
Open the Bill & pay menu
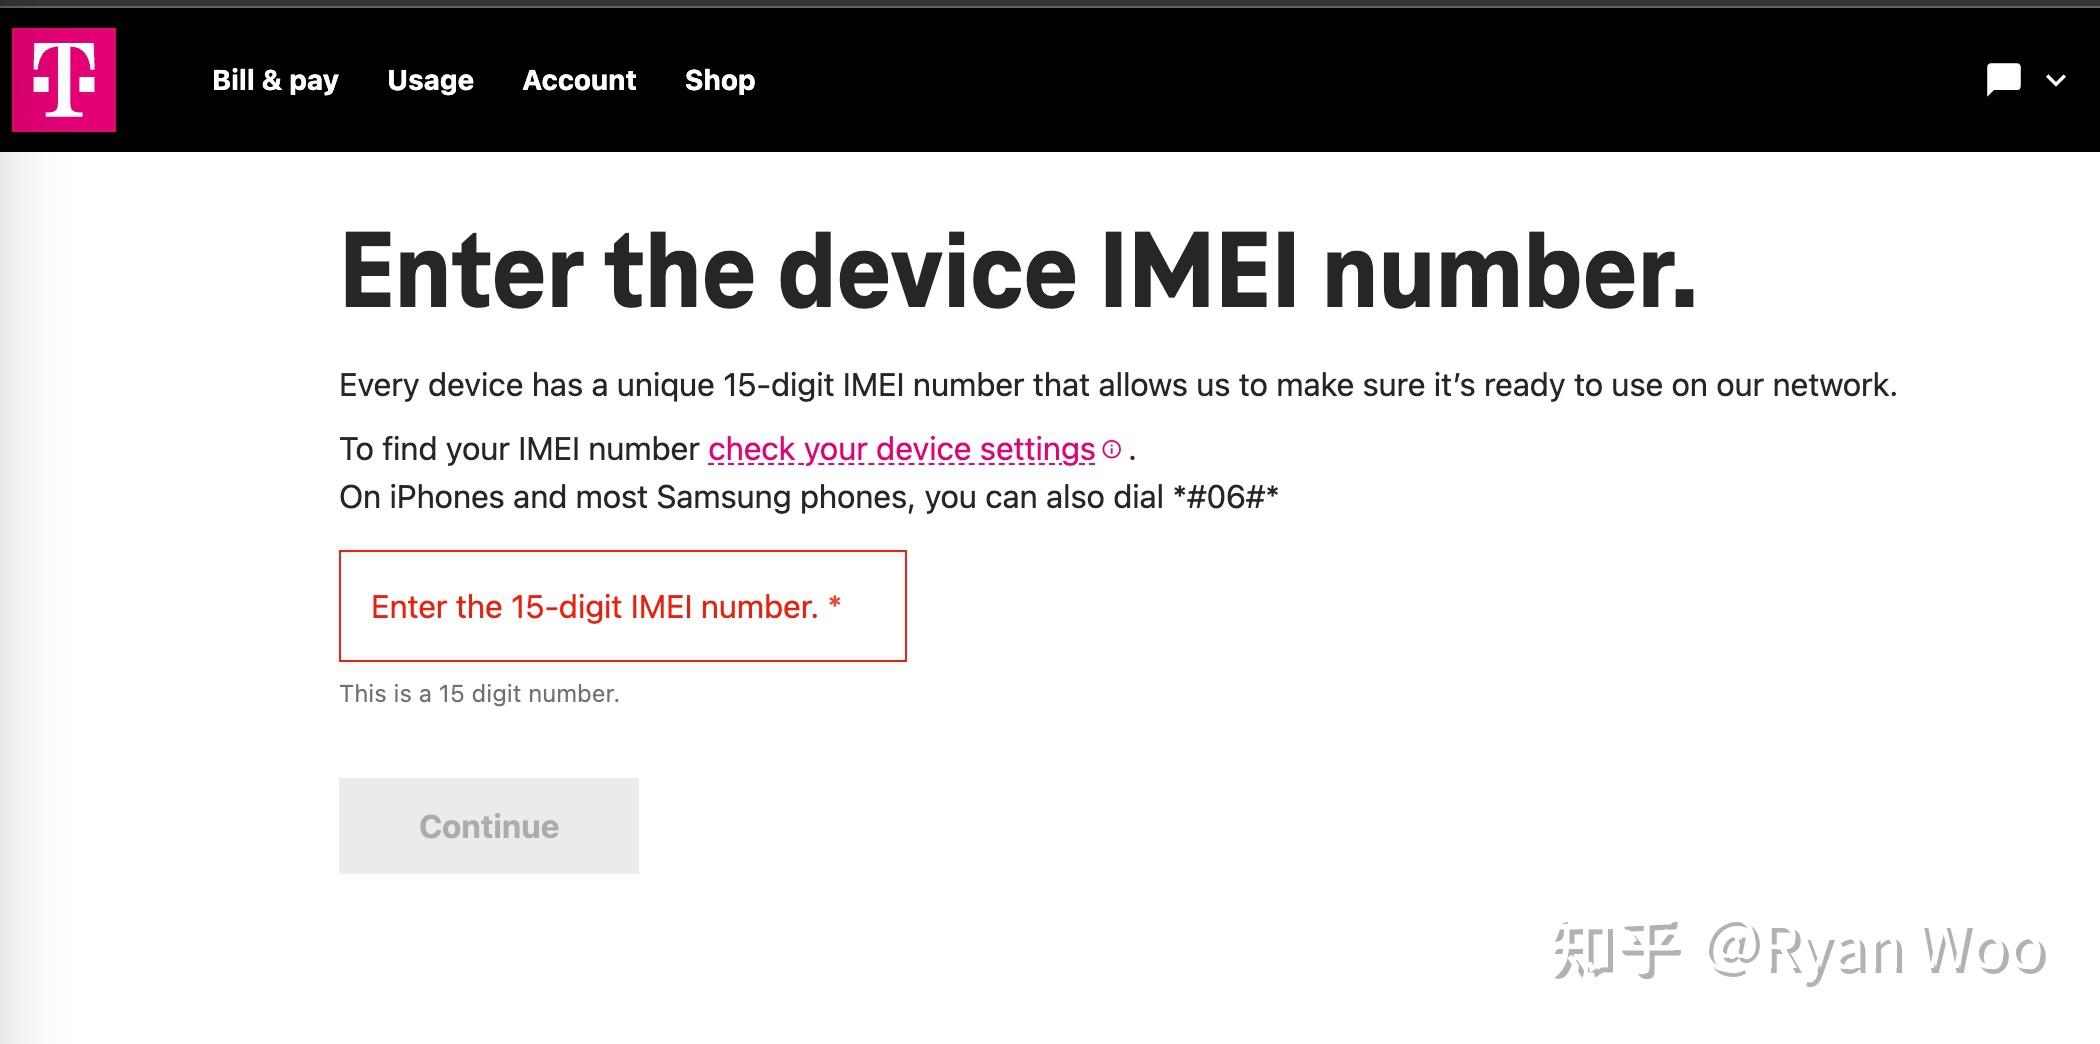[275, 80]
